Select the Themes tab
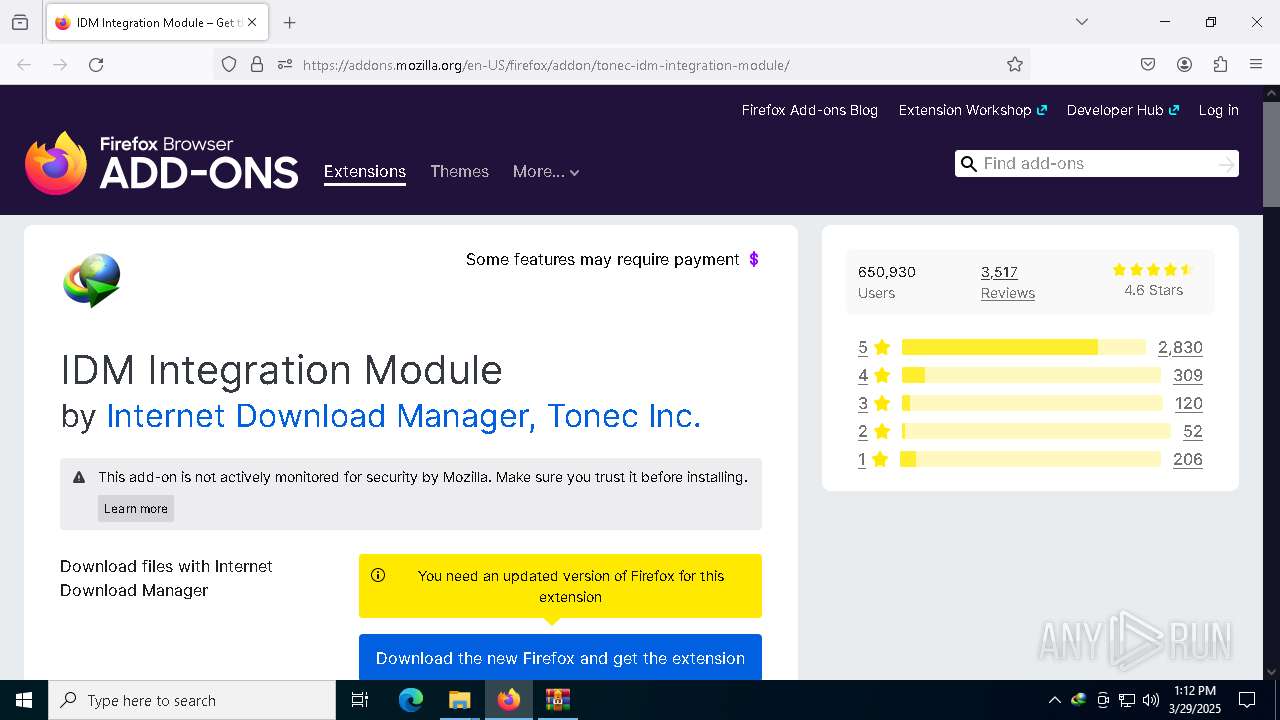Screen dimensions: 1280x720 (459, 172)
